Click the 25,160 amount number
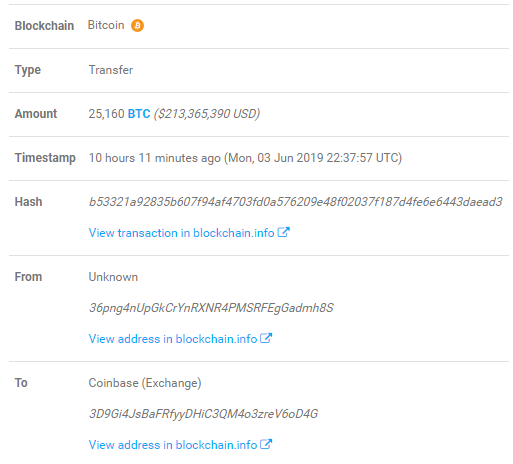513x464 pixels. pyautogui.click(x=106, y=114)
